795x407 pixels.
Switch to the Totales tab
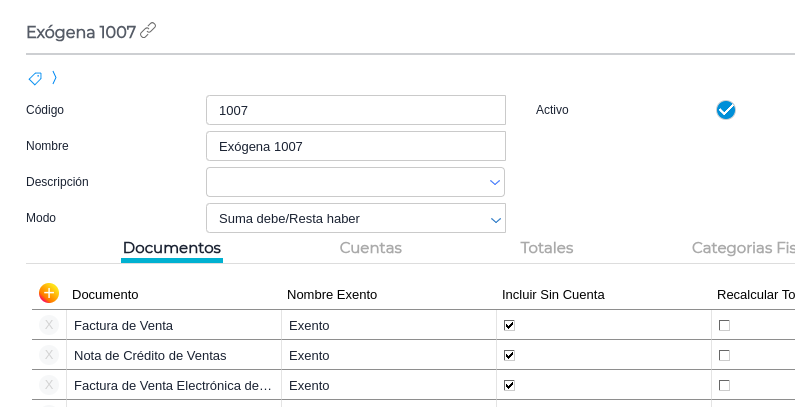[x=546, y=248]
